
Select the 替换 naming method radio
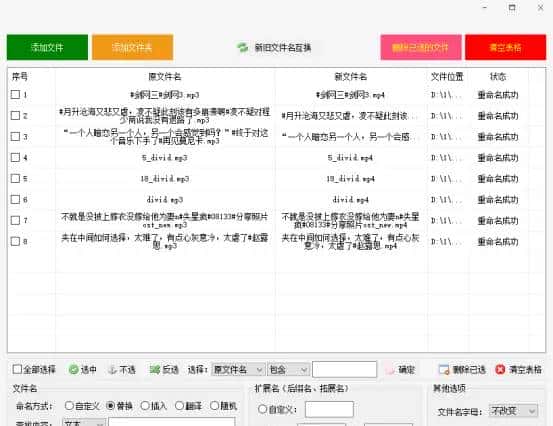coord(110,406)
